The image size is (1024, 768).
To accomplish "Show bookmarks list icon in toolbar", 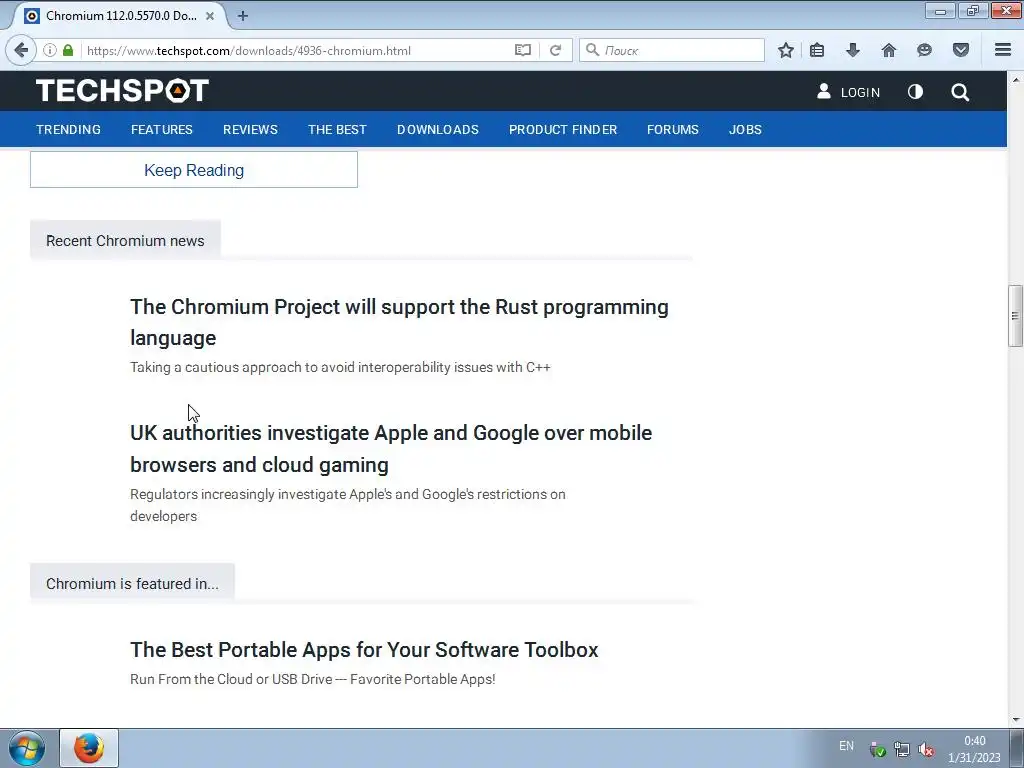I will [x=816, y=50].
